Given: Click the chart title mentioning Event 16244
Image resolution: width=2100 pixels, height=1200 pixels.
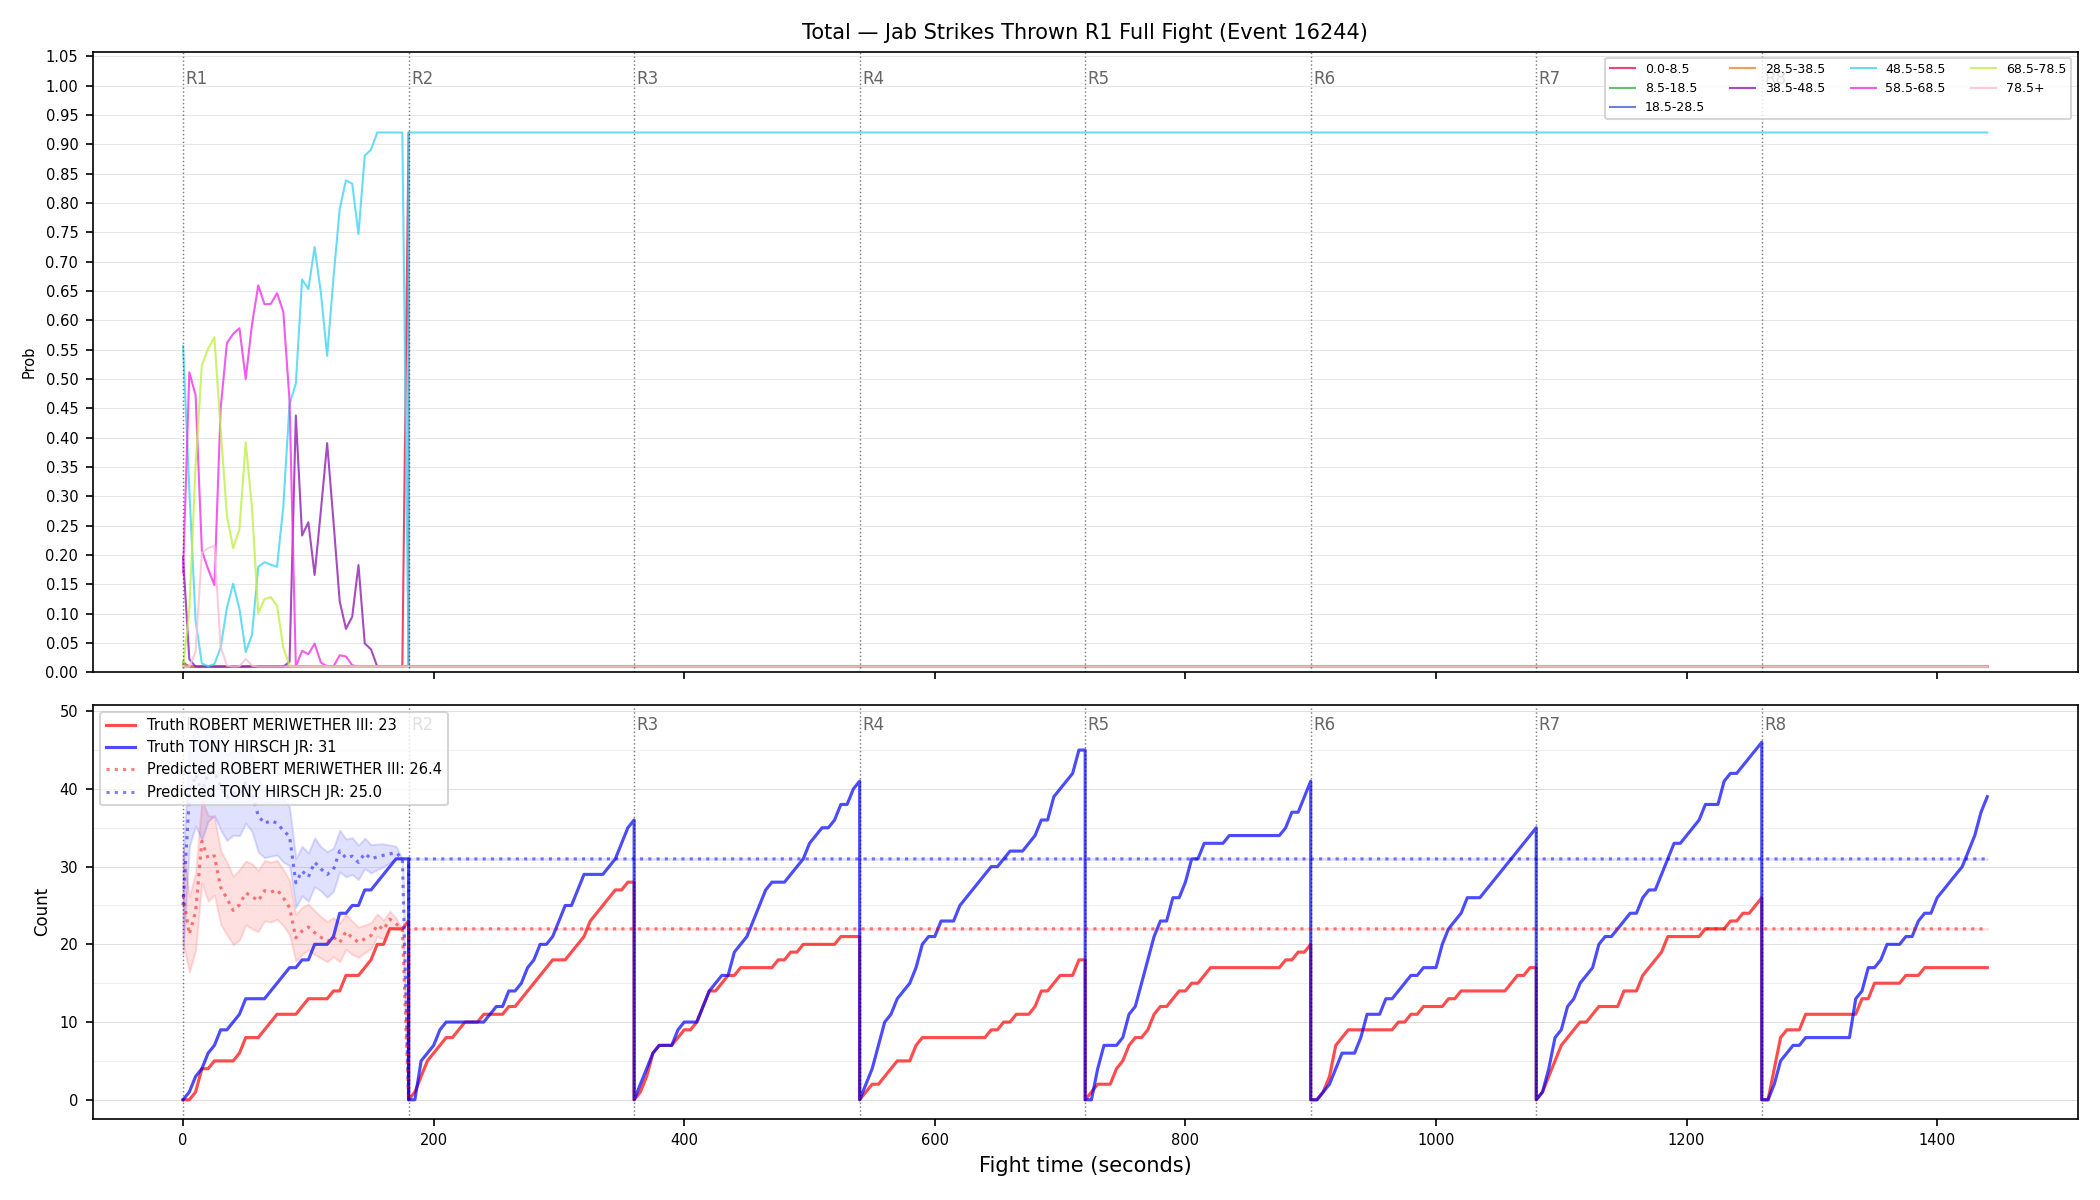Looking at the screenshot, I should tap(1084, 32).
